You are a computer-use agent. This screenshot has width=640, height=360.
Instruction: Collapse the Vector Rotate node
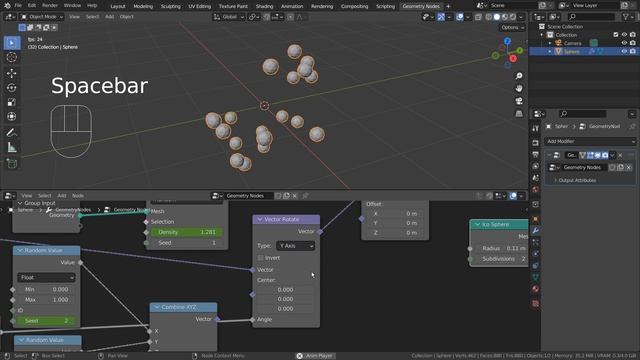[260, 220]
